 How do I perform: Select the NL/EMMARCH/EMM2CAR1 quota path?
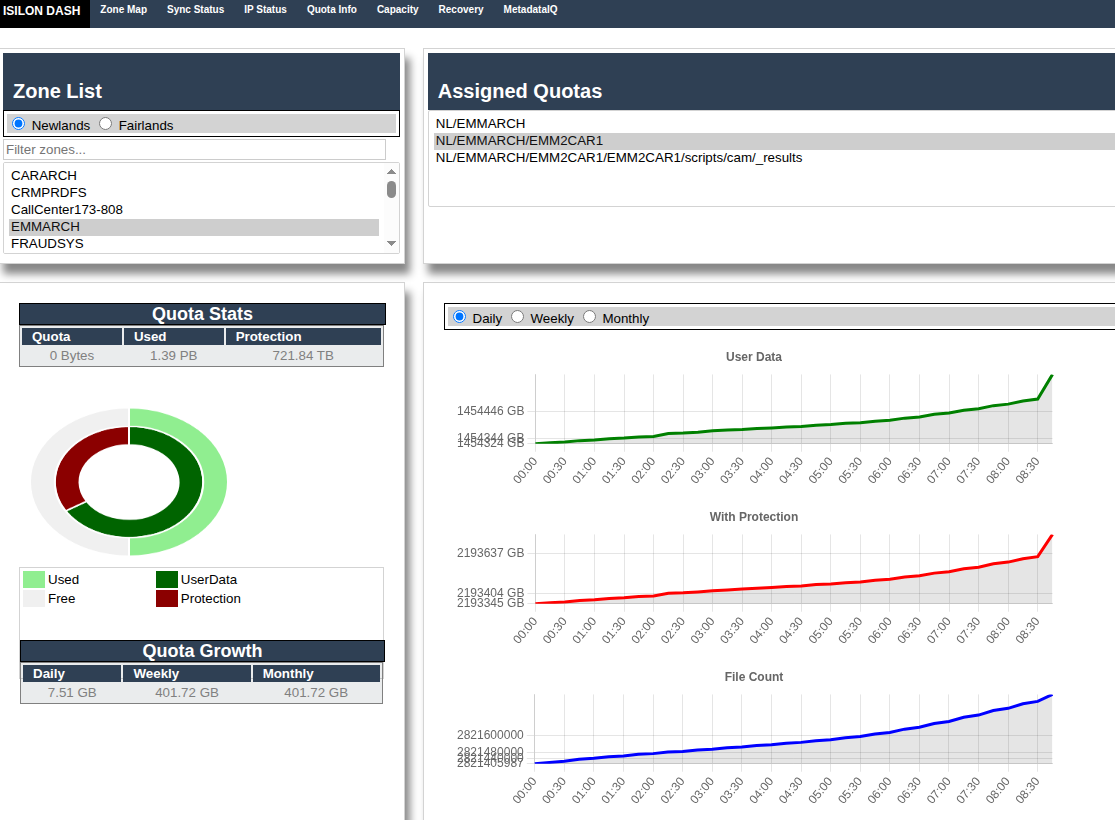point(774,140)
